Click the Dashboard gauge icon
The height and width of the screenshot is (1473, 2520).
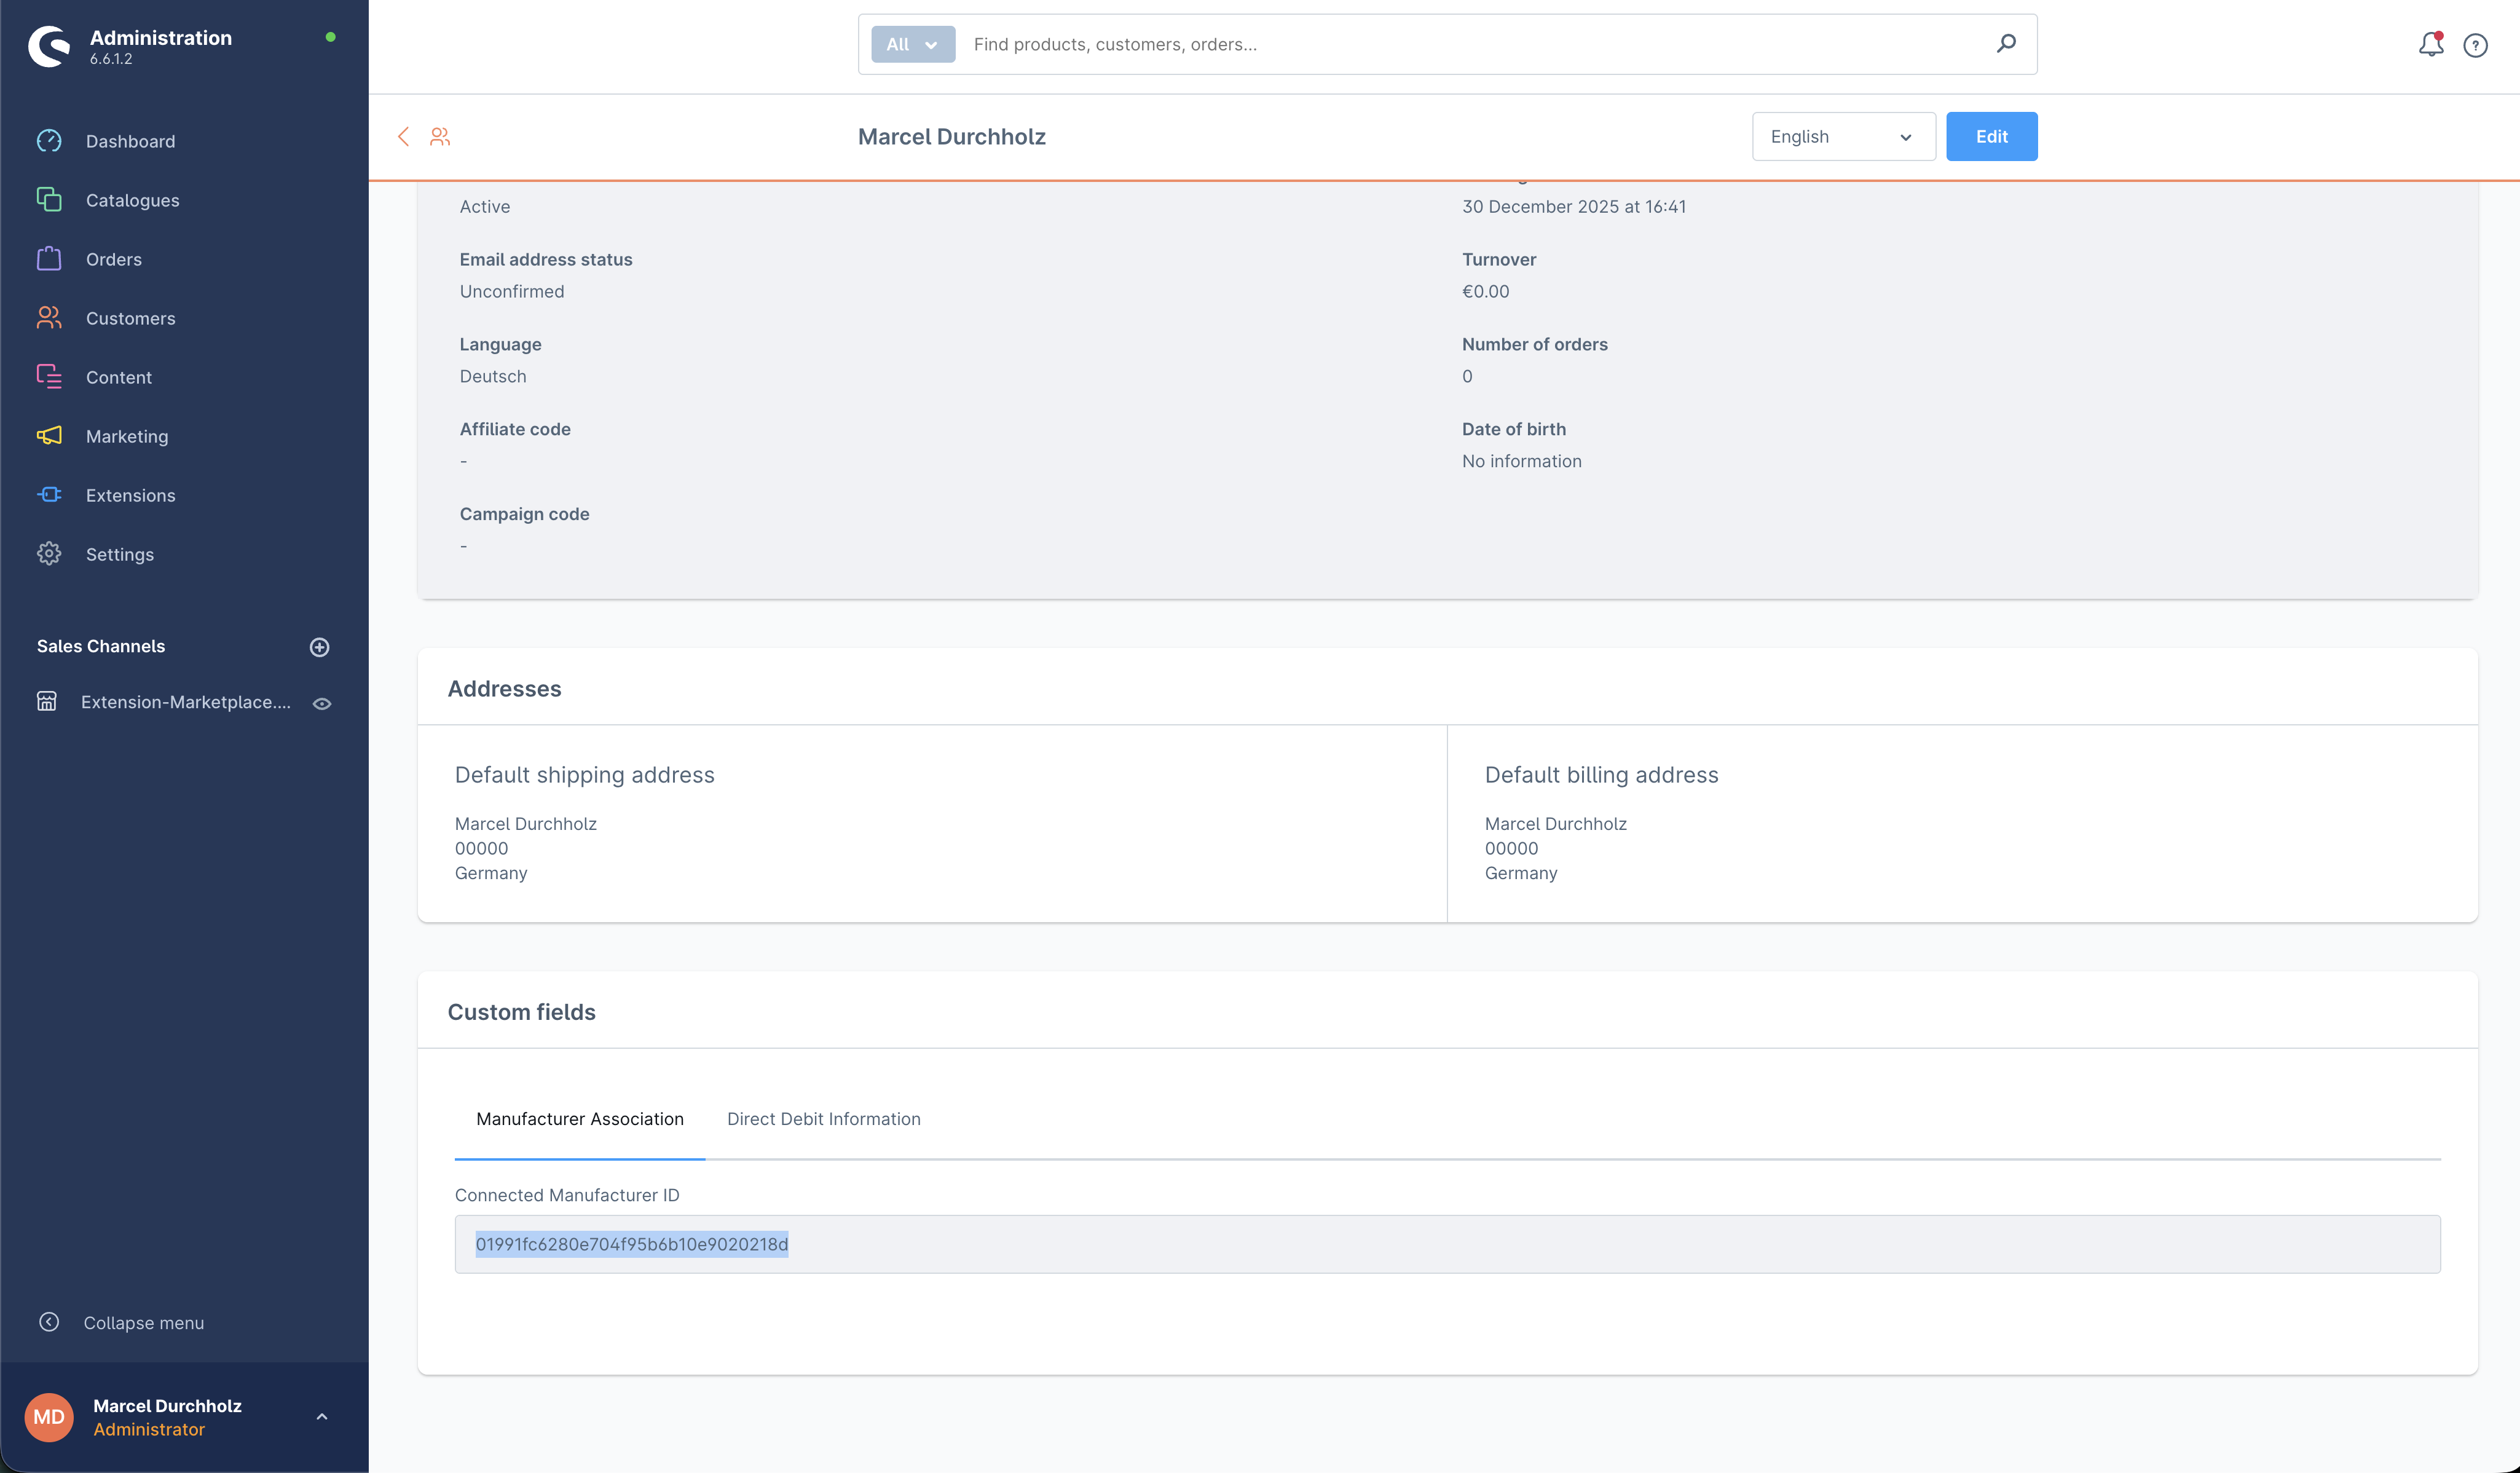click(49, 141)
